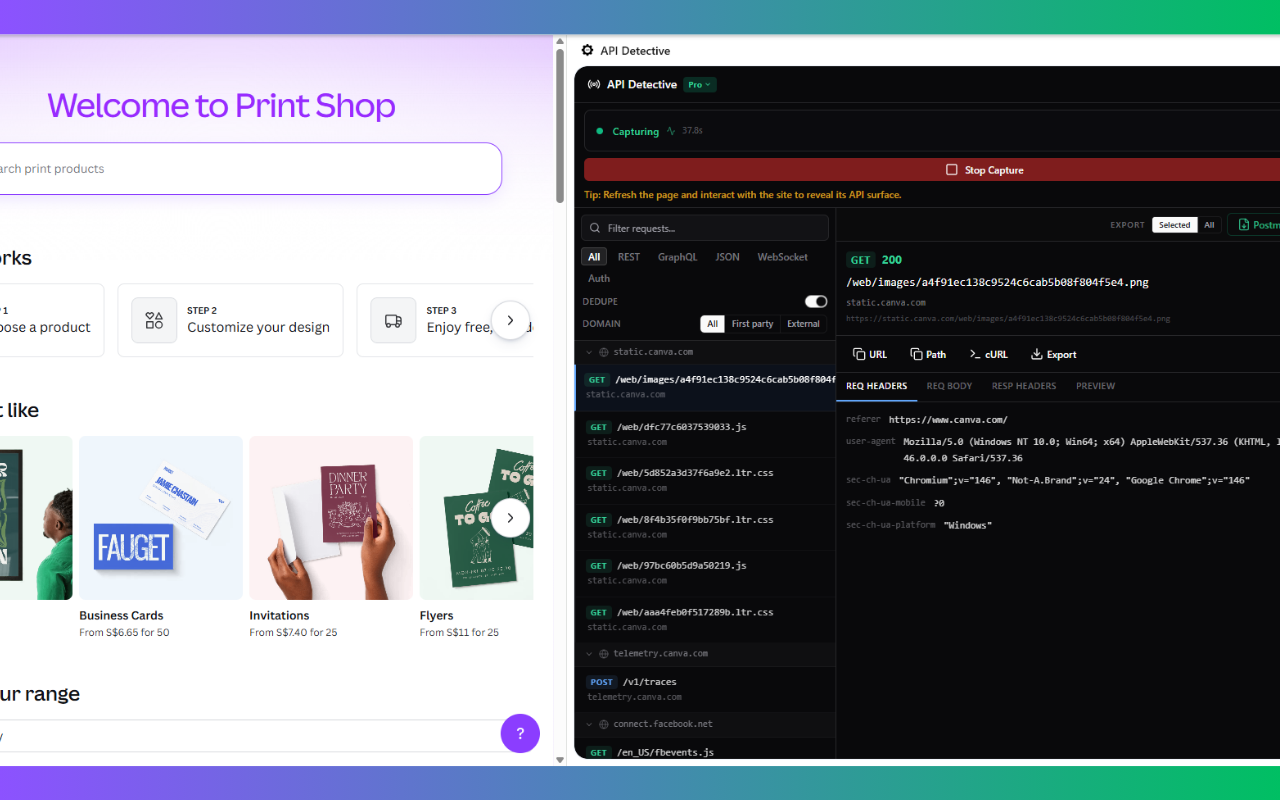Click the Business Cards price From S$6.65 for 50
The width and height of the screenshot is (1280, 800).
point(124,633)
